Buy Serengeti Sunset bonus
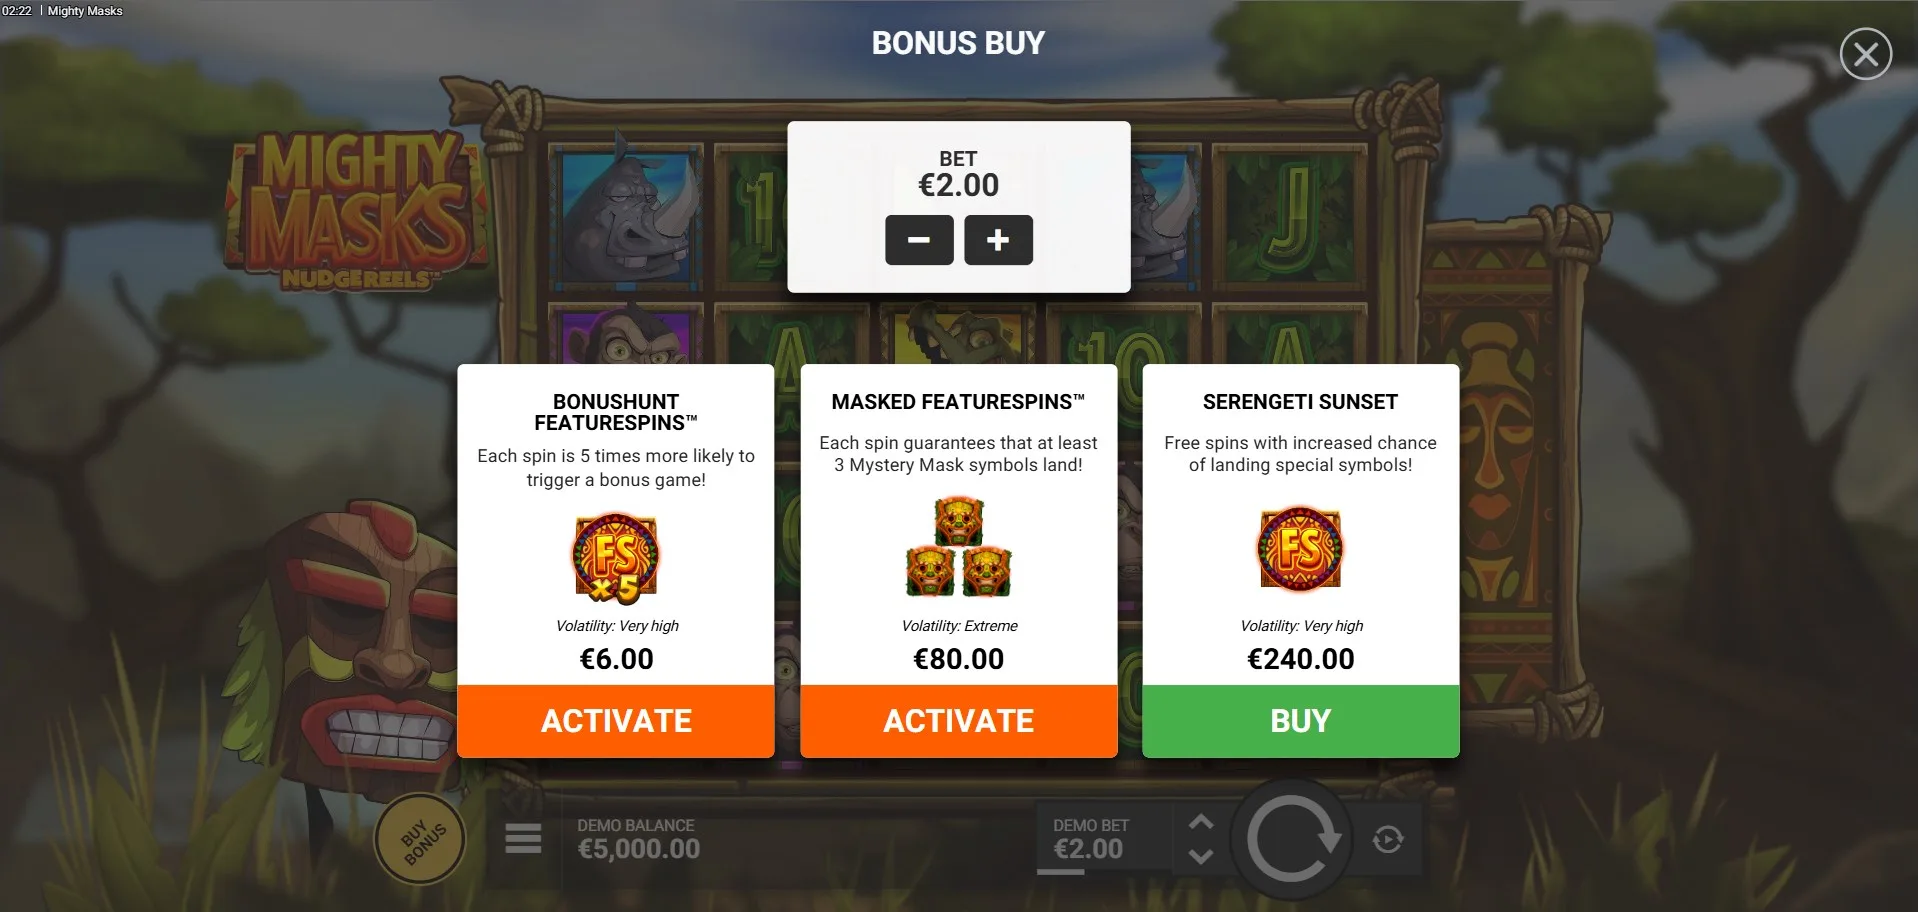The height and width of the screenshot is (912, 1918). [x=1301, y=721]
